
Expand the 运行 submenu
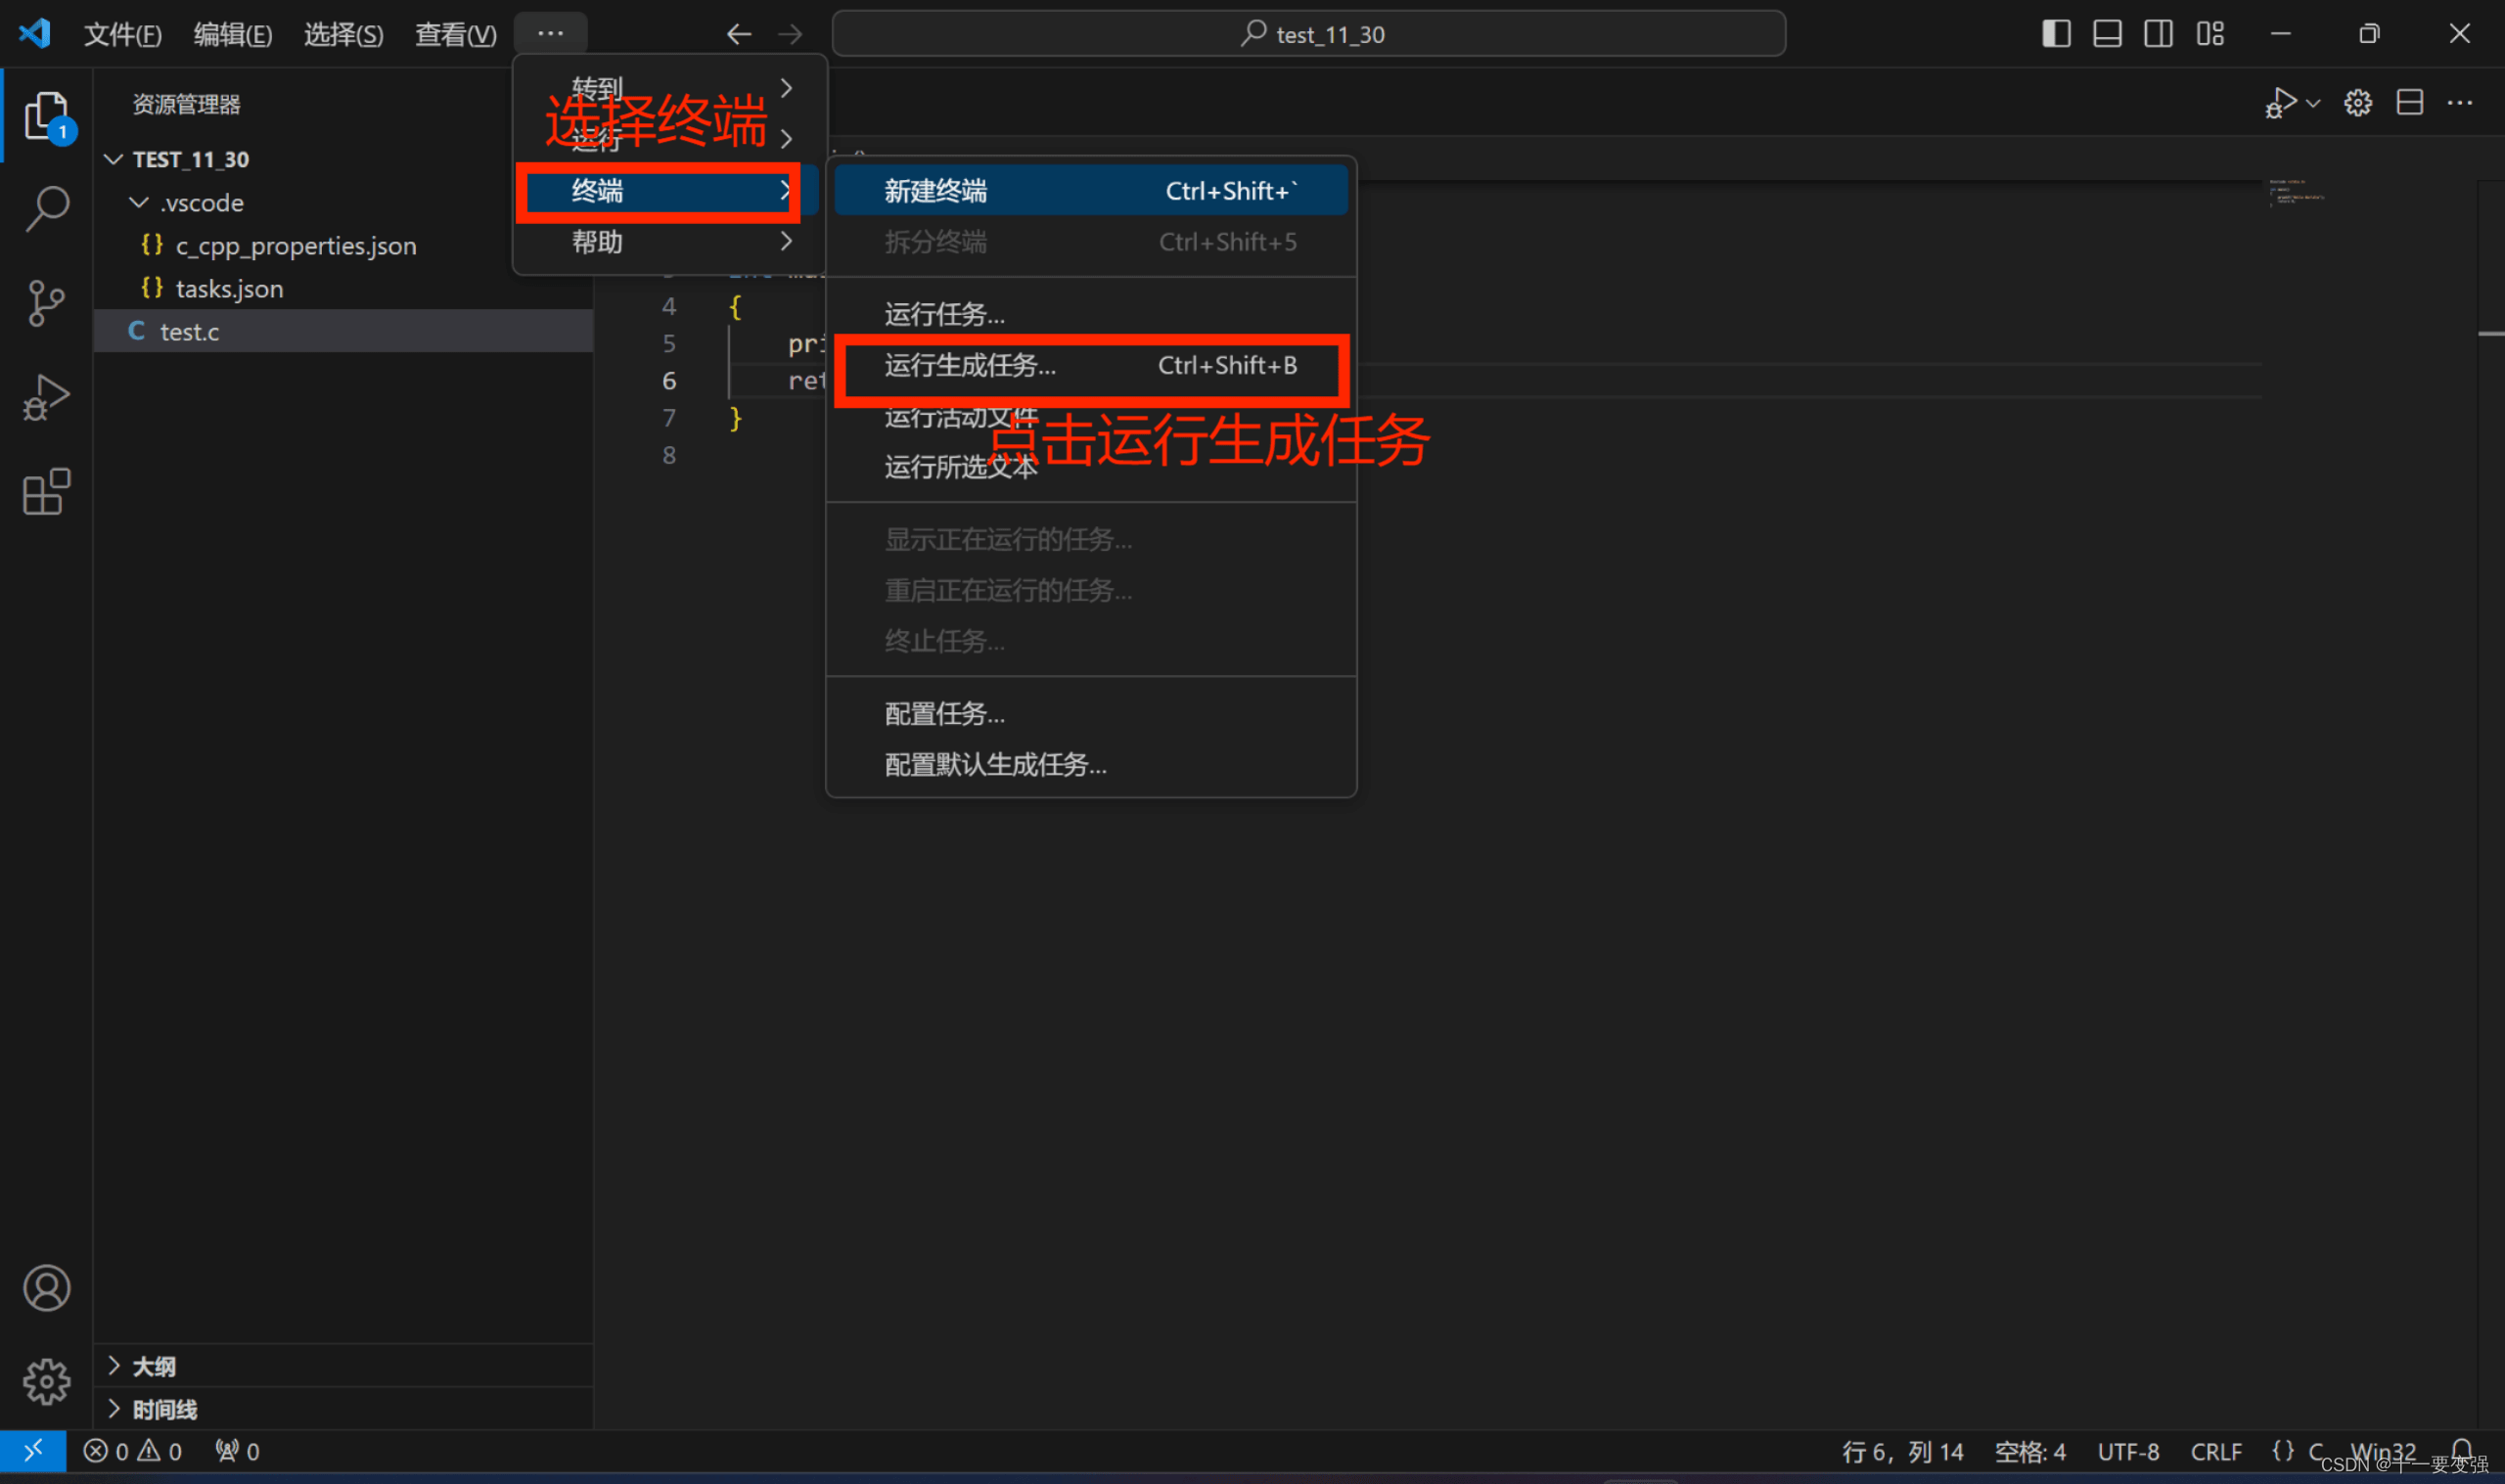(669, 138)
